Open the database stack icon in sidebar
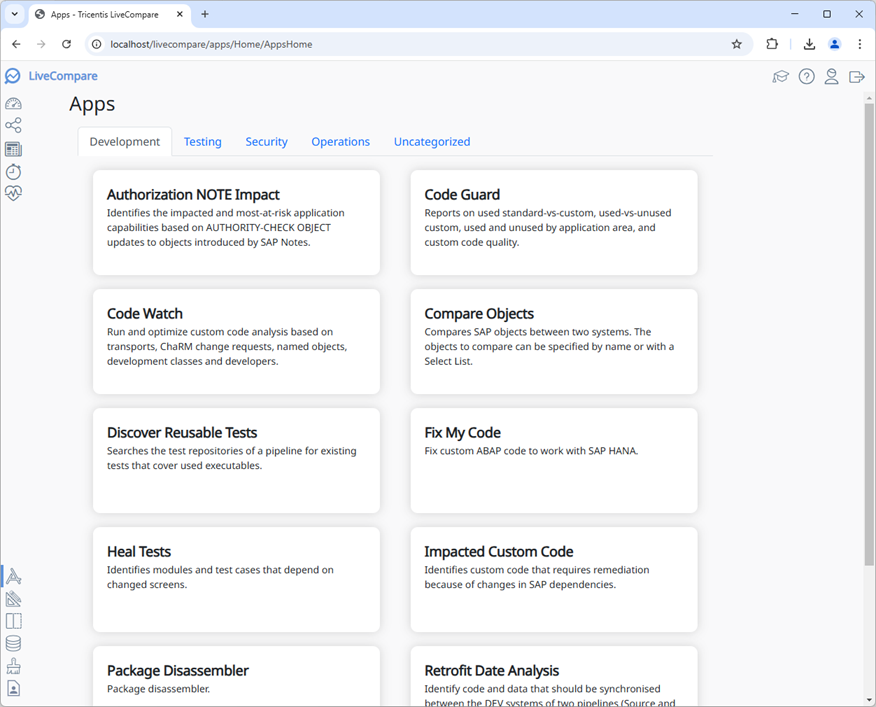 [x=13, y=644]
